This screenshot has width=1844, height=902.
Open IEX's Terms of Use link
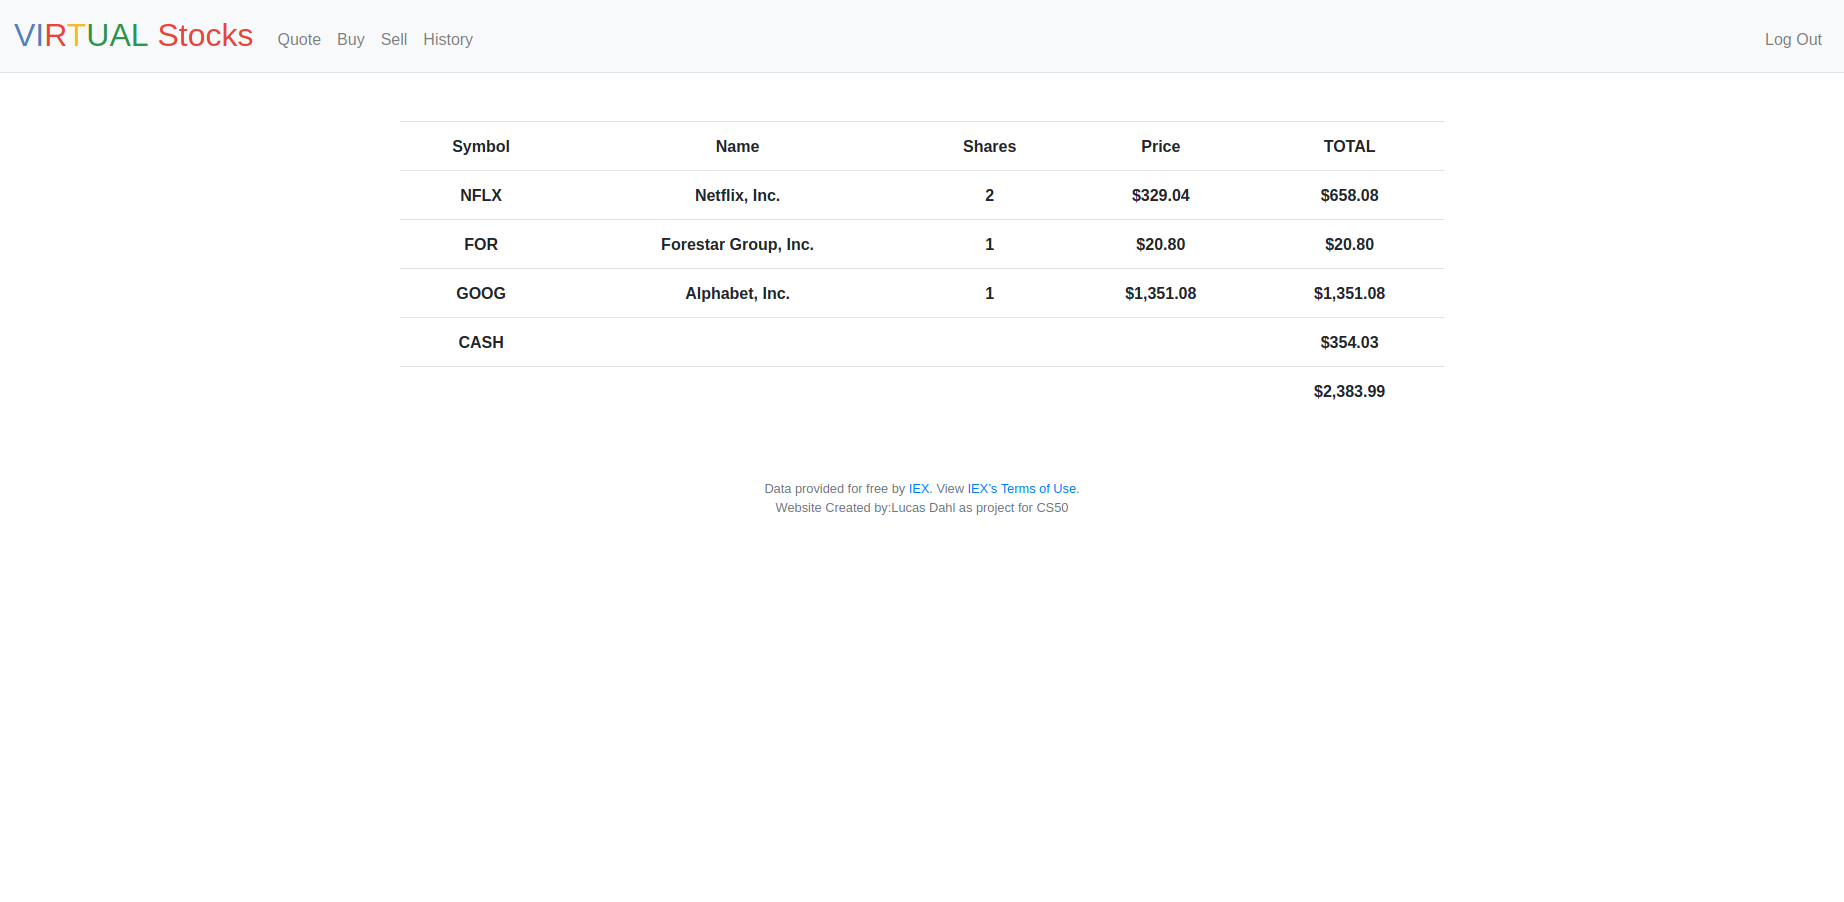coord(1022,489)
